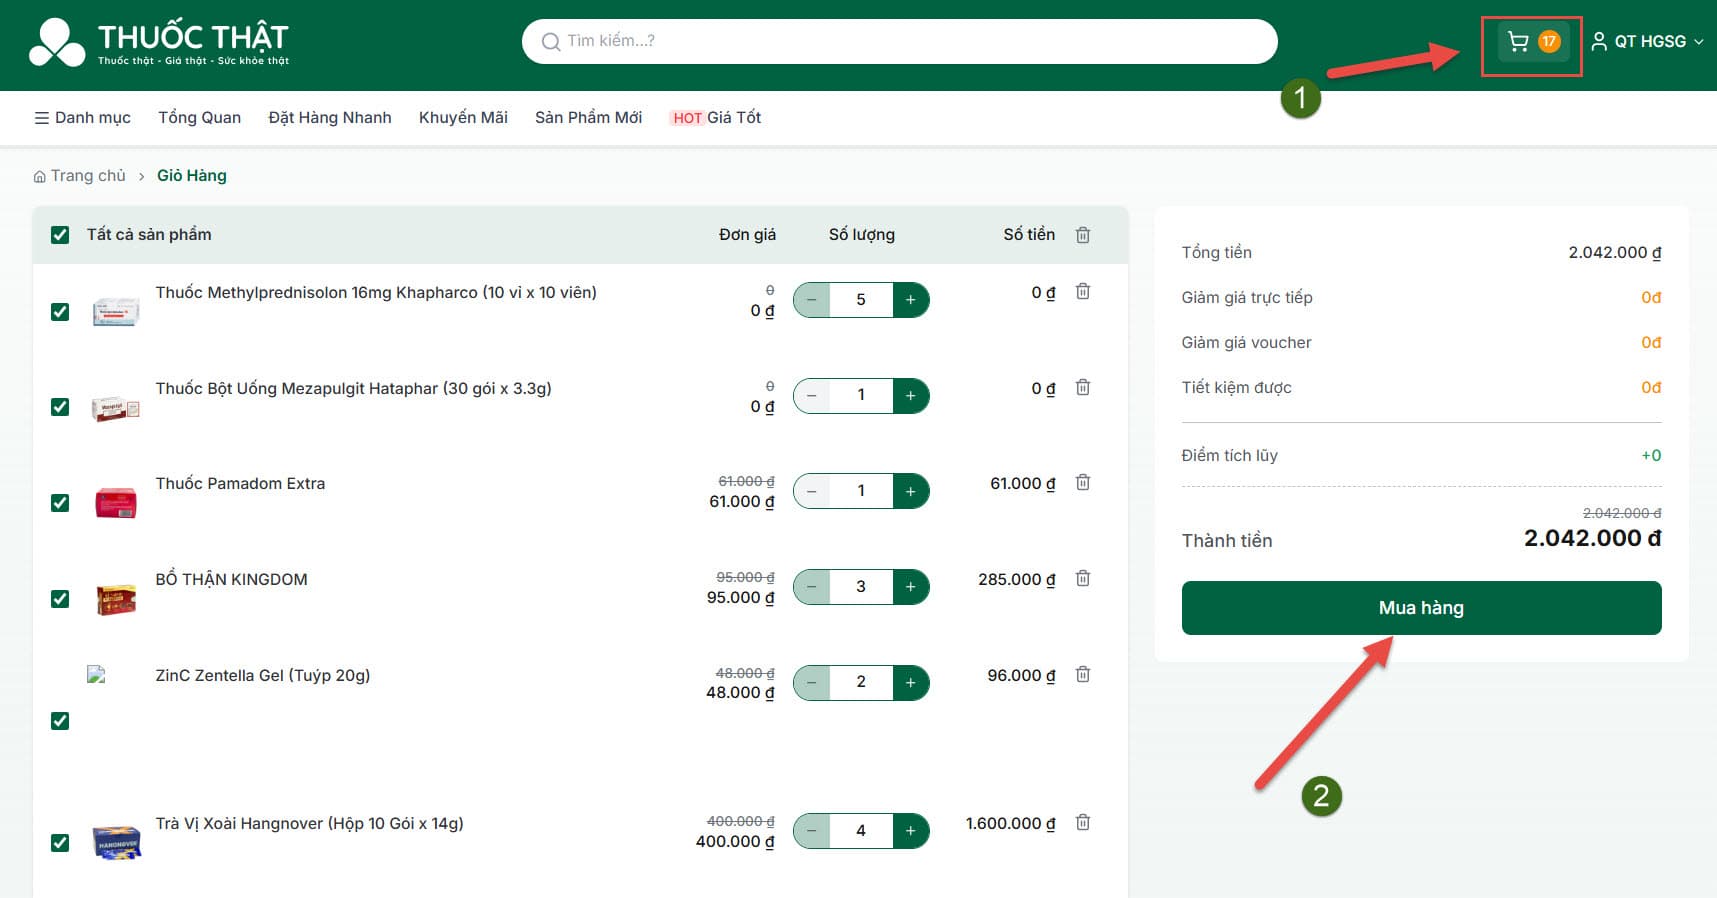
Task: Click home icon in Trang chủ breadcrumb
Action: click(40, 177)
